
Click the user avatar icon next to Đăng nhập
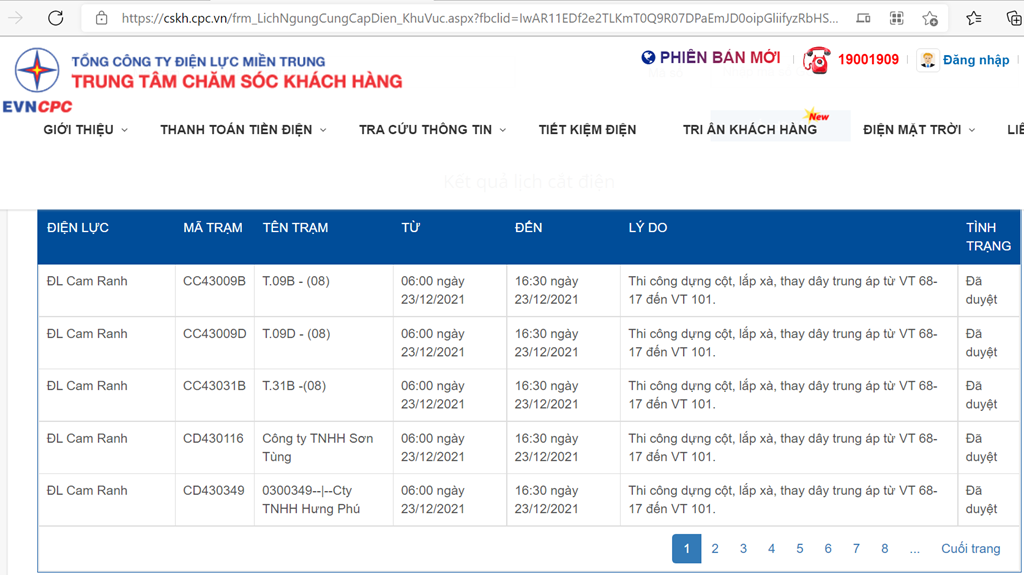928,60
